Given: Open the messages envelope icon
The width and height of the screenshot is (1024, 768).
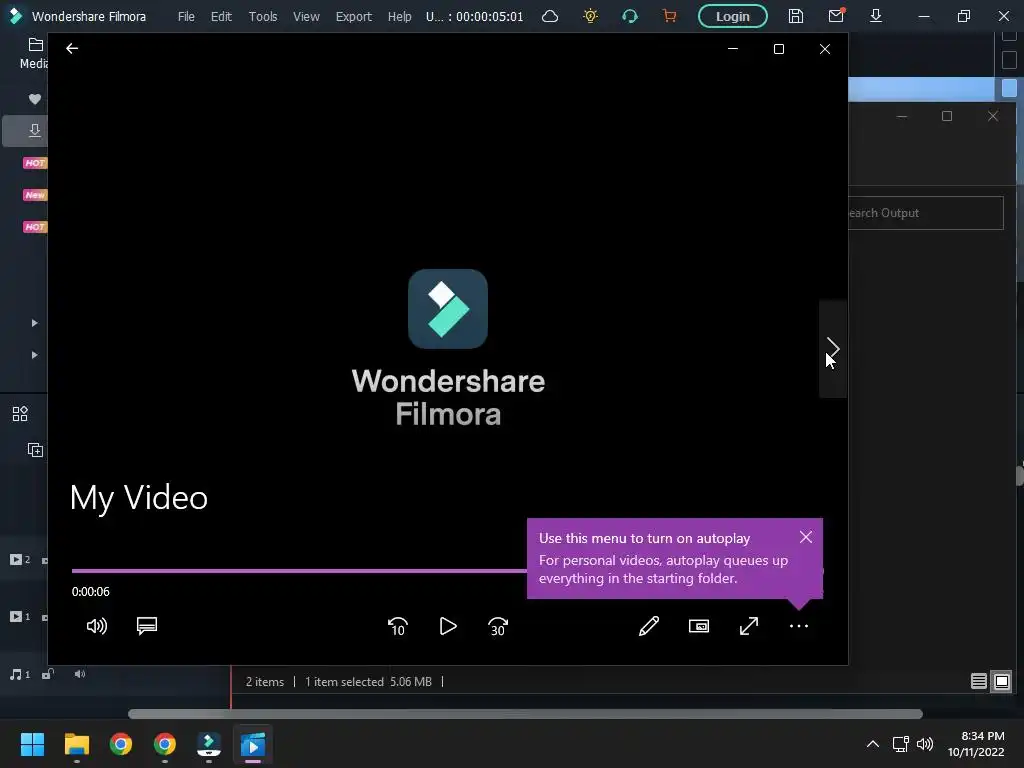Looking at the screenshot, I should (x=836, y=16).
